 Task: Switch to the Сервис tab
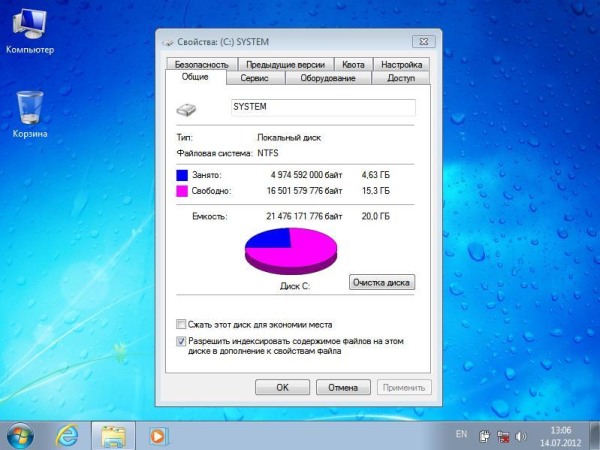pos(255,78)
